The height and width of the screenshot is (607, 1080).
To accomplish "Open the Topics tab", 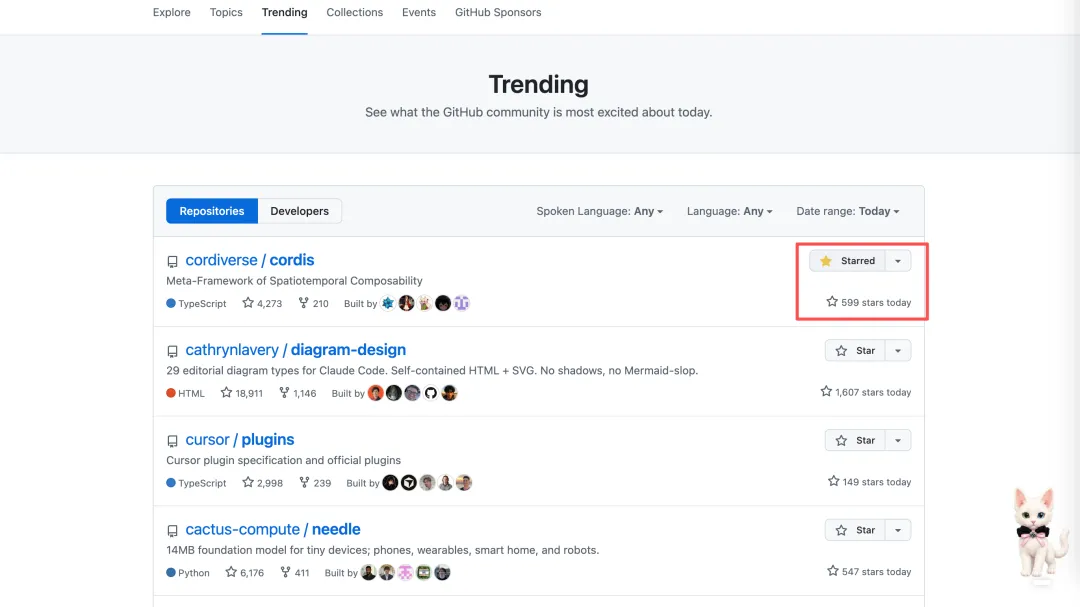I will (x=226, y=12).
